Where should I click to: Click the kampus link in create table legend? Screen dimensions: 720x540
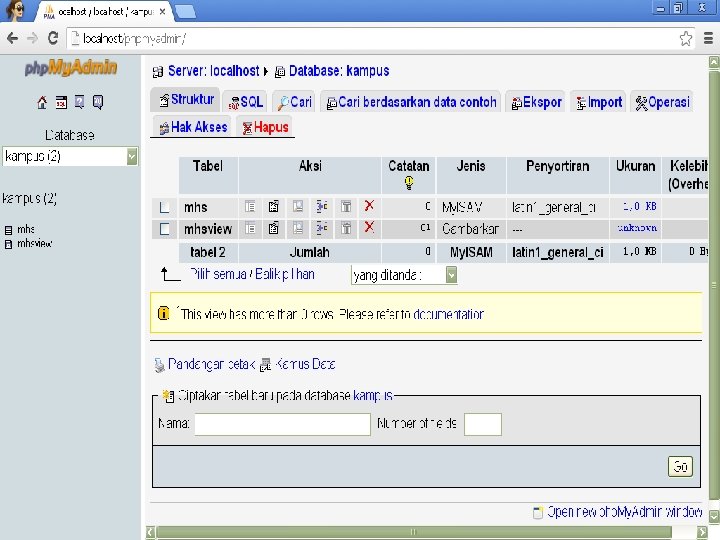(x=373, y=395)
